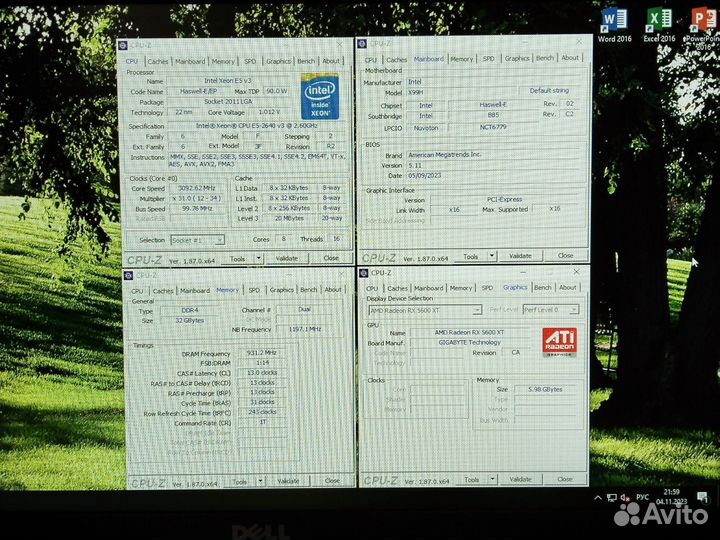Click Validate in Mainboard window
The height and width of the screenshot is (540, 720).
pyautogui.click(x=520, y=256)
